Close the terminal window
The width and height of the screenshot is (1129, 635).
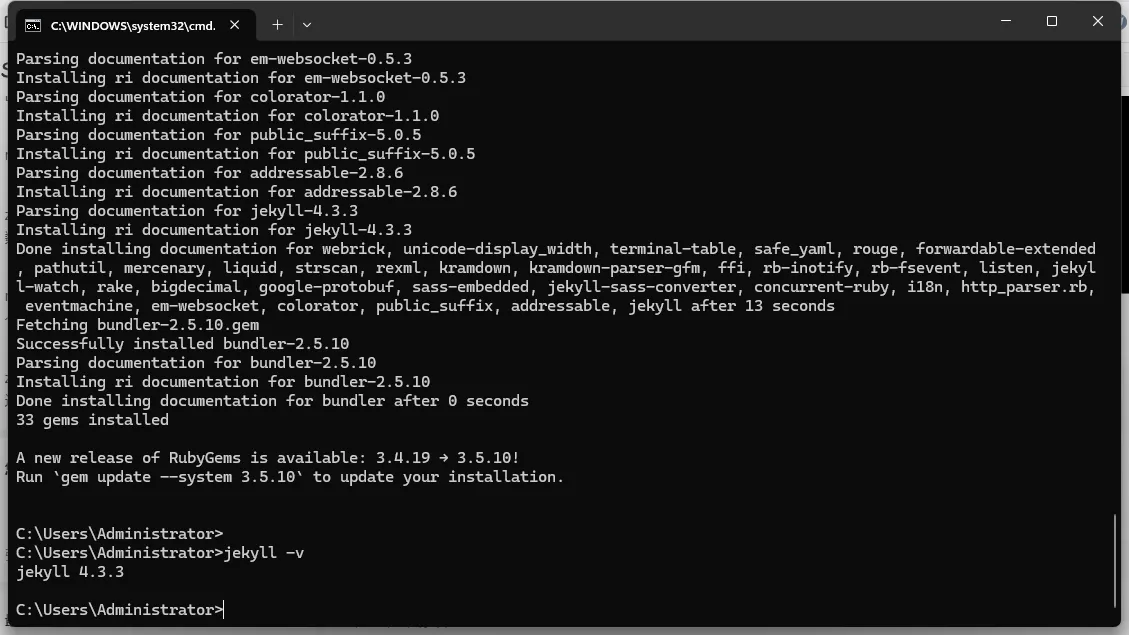tap(1097, 21)
